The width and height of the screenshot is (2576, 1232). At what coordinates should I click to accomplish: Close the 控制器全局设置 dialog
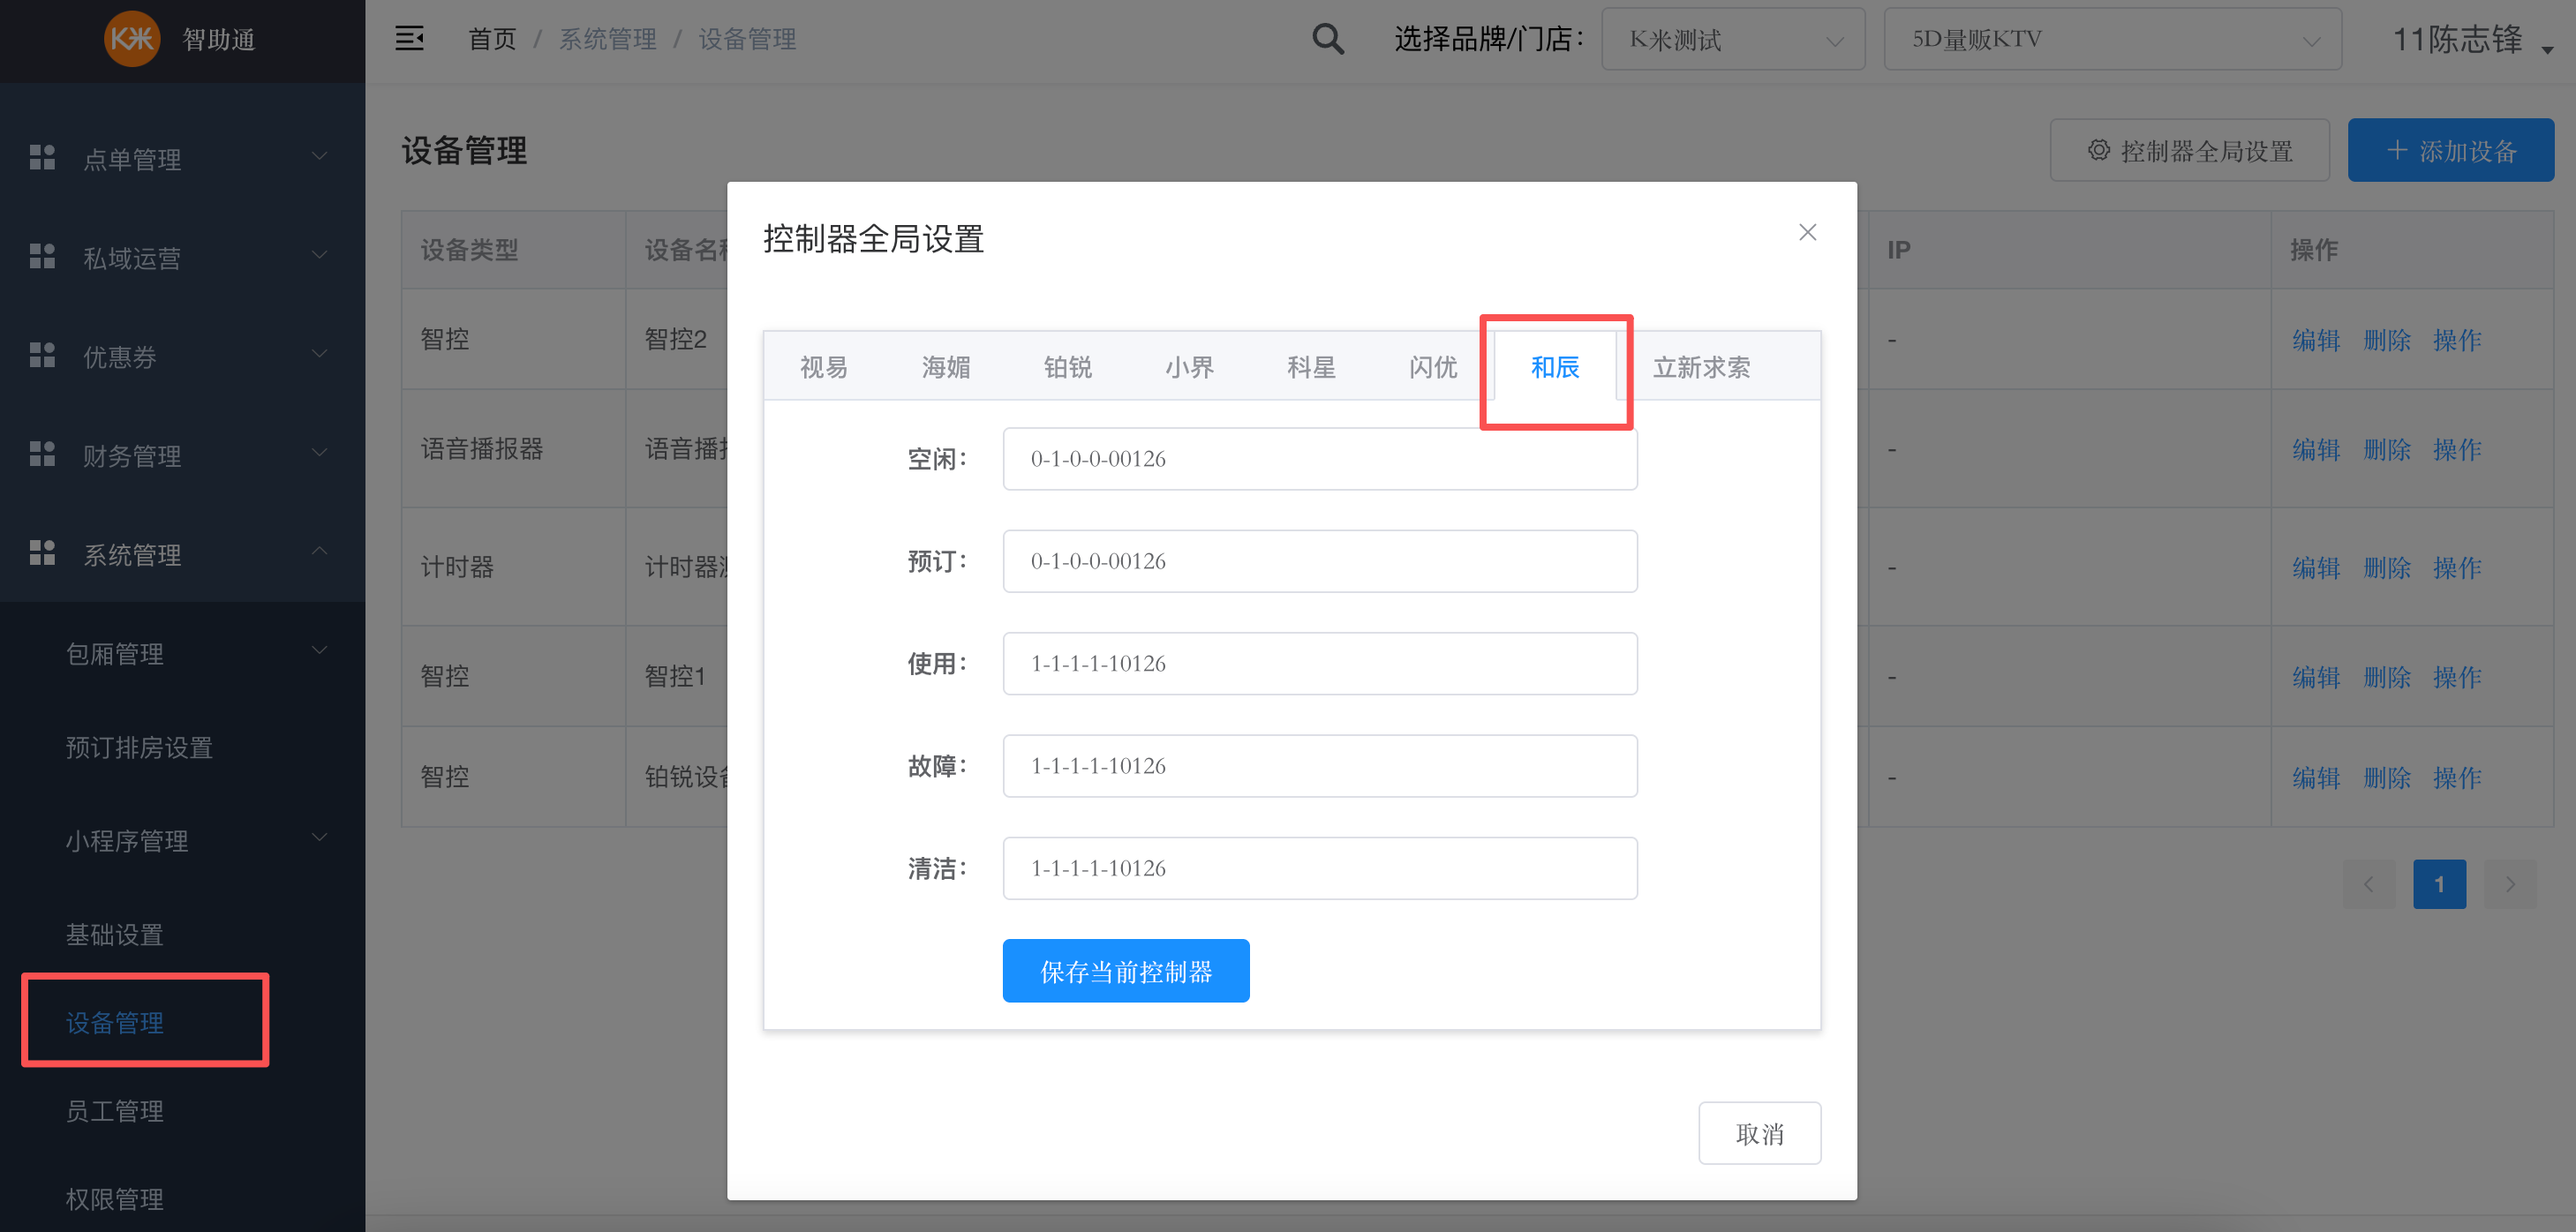pyautogui.click(x=1807, y=232)
